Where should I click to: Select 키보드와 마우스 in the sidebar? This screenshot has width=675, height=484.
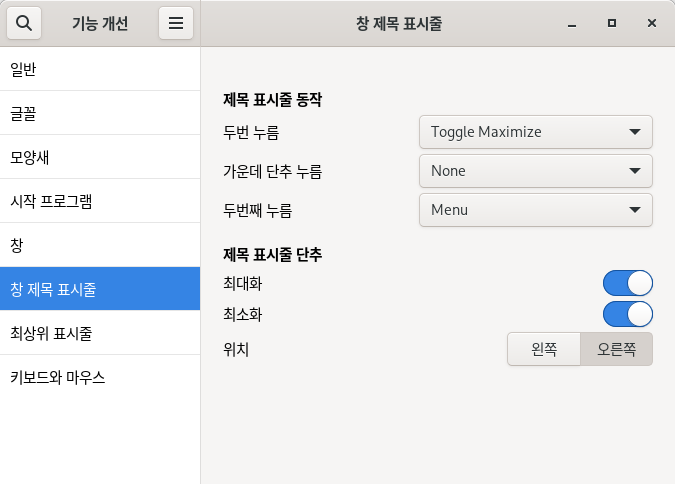[x=100, y=377]
